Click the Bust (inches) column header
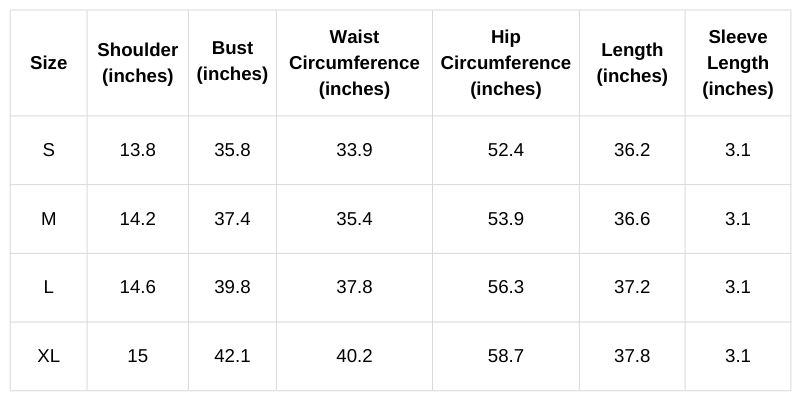Screen dimensions: 800x400 point(232,62)
